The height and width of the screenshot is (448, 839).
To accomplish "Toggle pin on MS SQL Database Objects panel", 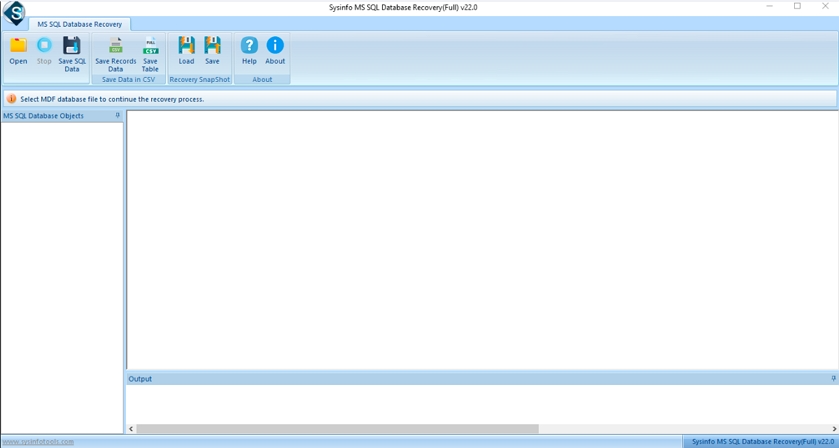I will click(x=118, y=116).
